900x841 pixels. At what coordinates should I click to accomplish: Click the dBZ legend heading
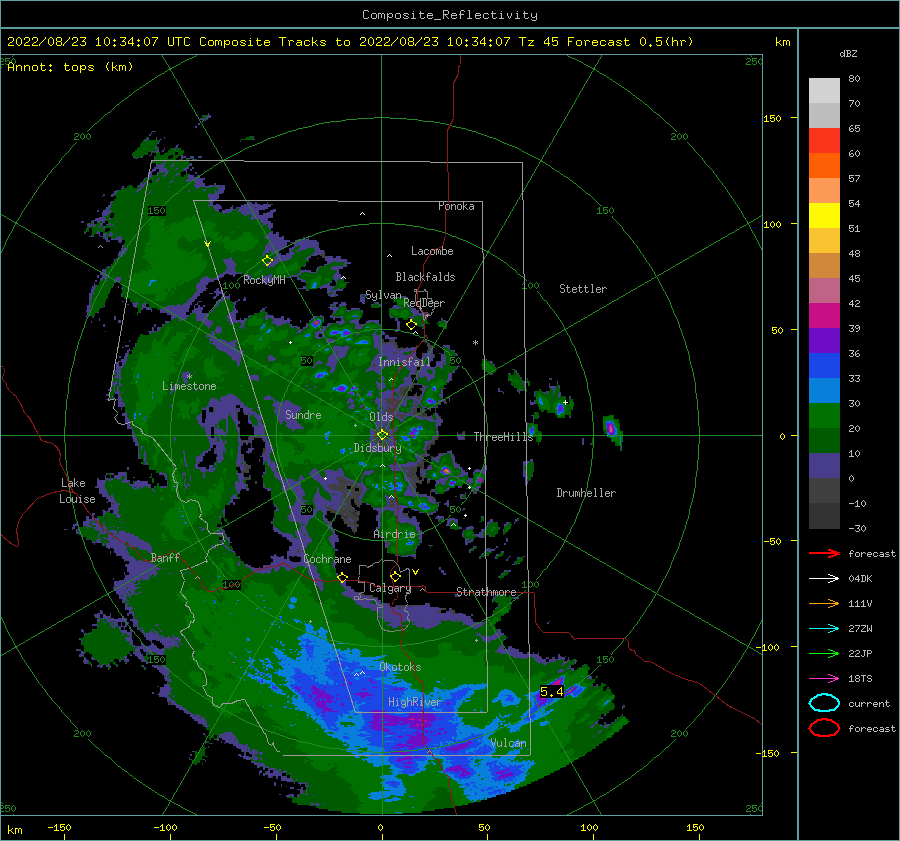pyautogui.click(x=848, y=53)
